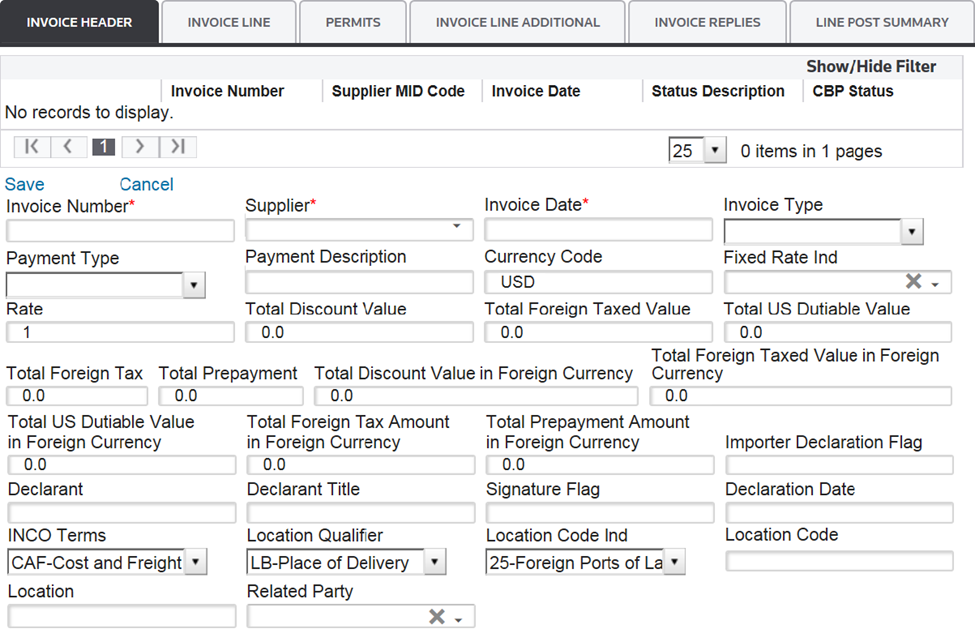Select page 1 in pager
This screenshot has width=975, height=629.
(x=104, y=148)
